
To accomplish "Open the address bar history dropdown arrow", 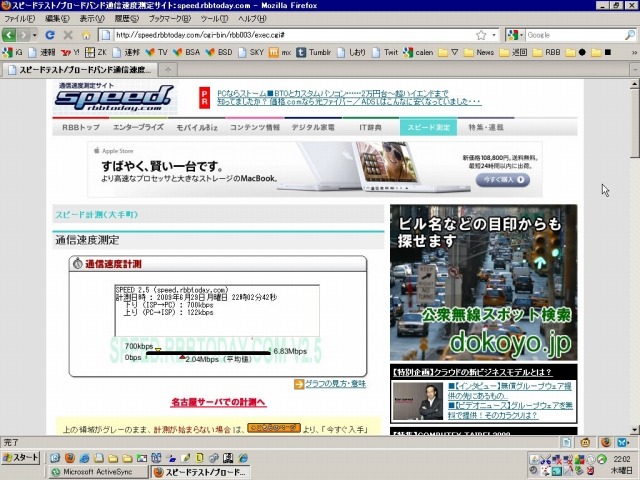I will pyautogui.click(x=493, y=35).
